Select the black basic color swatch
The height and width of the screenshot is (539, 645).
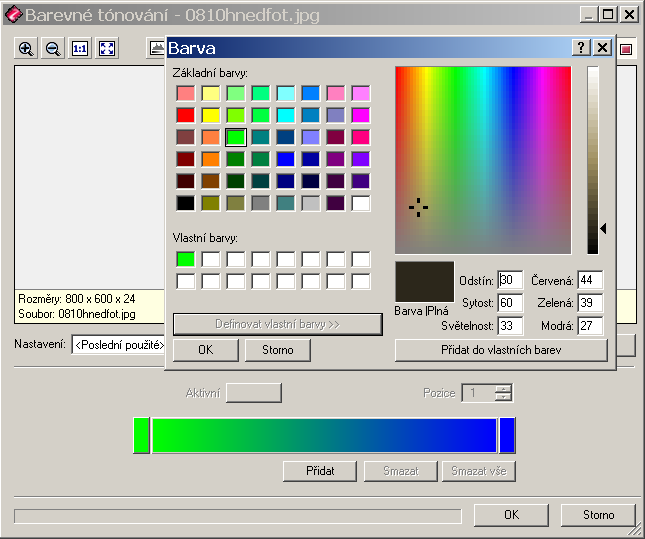click(x=186, y=203)
